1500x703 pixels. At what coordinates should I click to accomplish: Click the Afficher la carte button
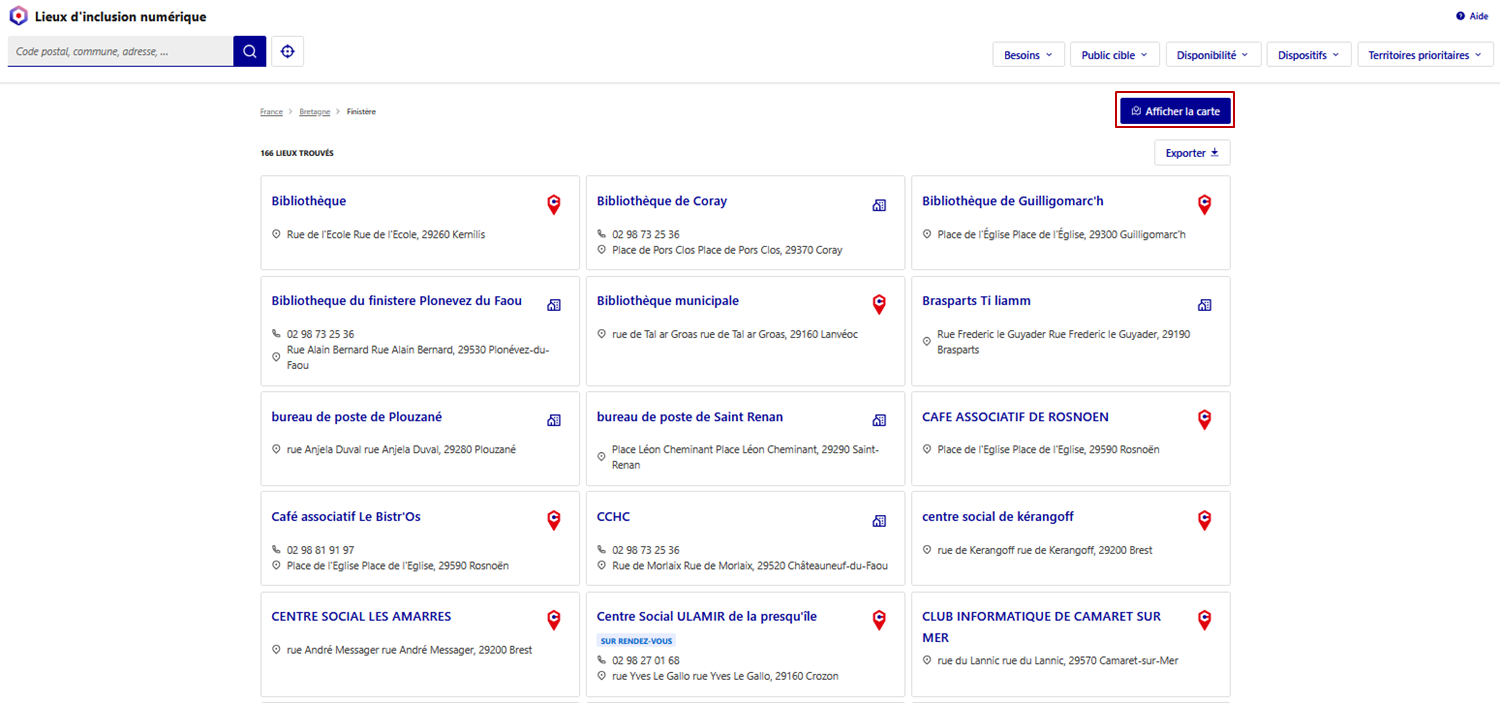point(1175,111)
